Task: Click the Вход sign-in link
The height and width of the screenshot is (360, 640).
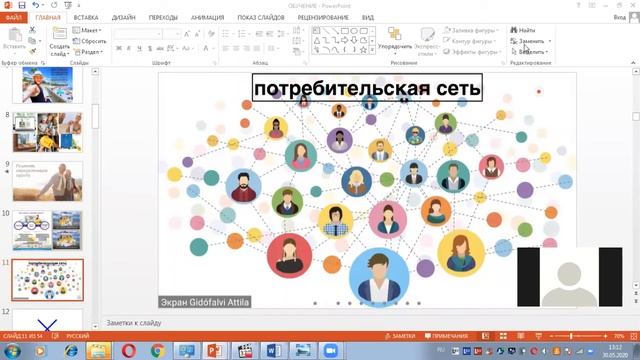Action: coord(619,17)
